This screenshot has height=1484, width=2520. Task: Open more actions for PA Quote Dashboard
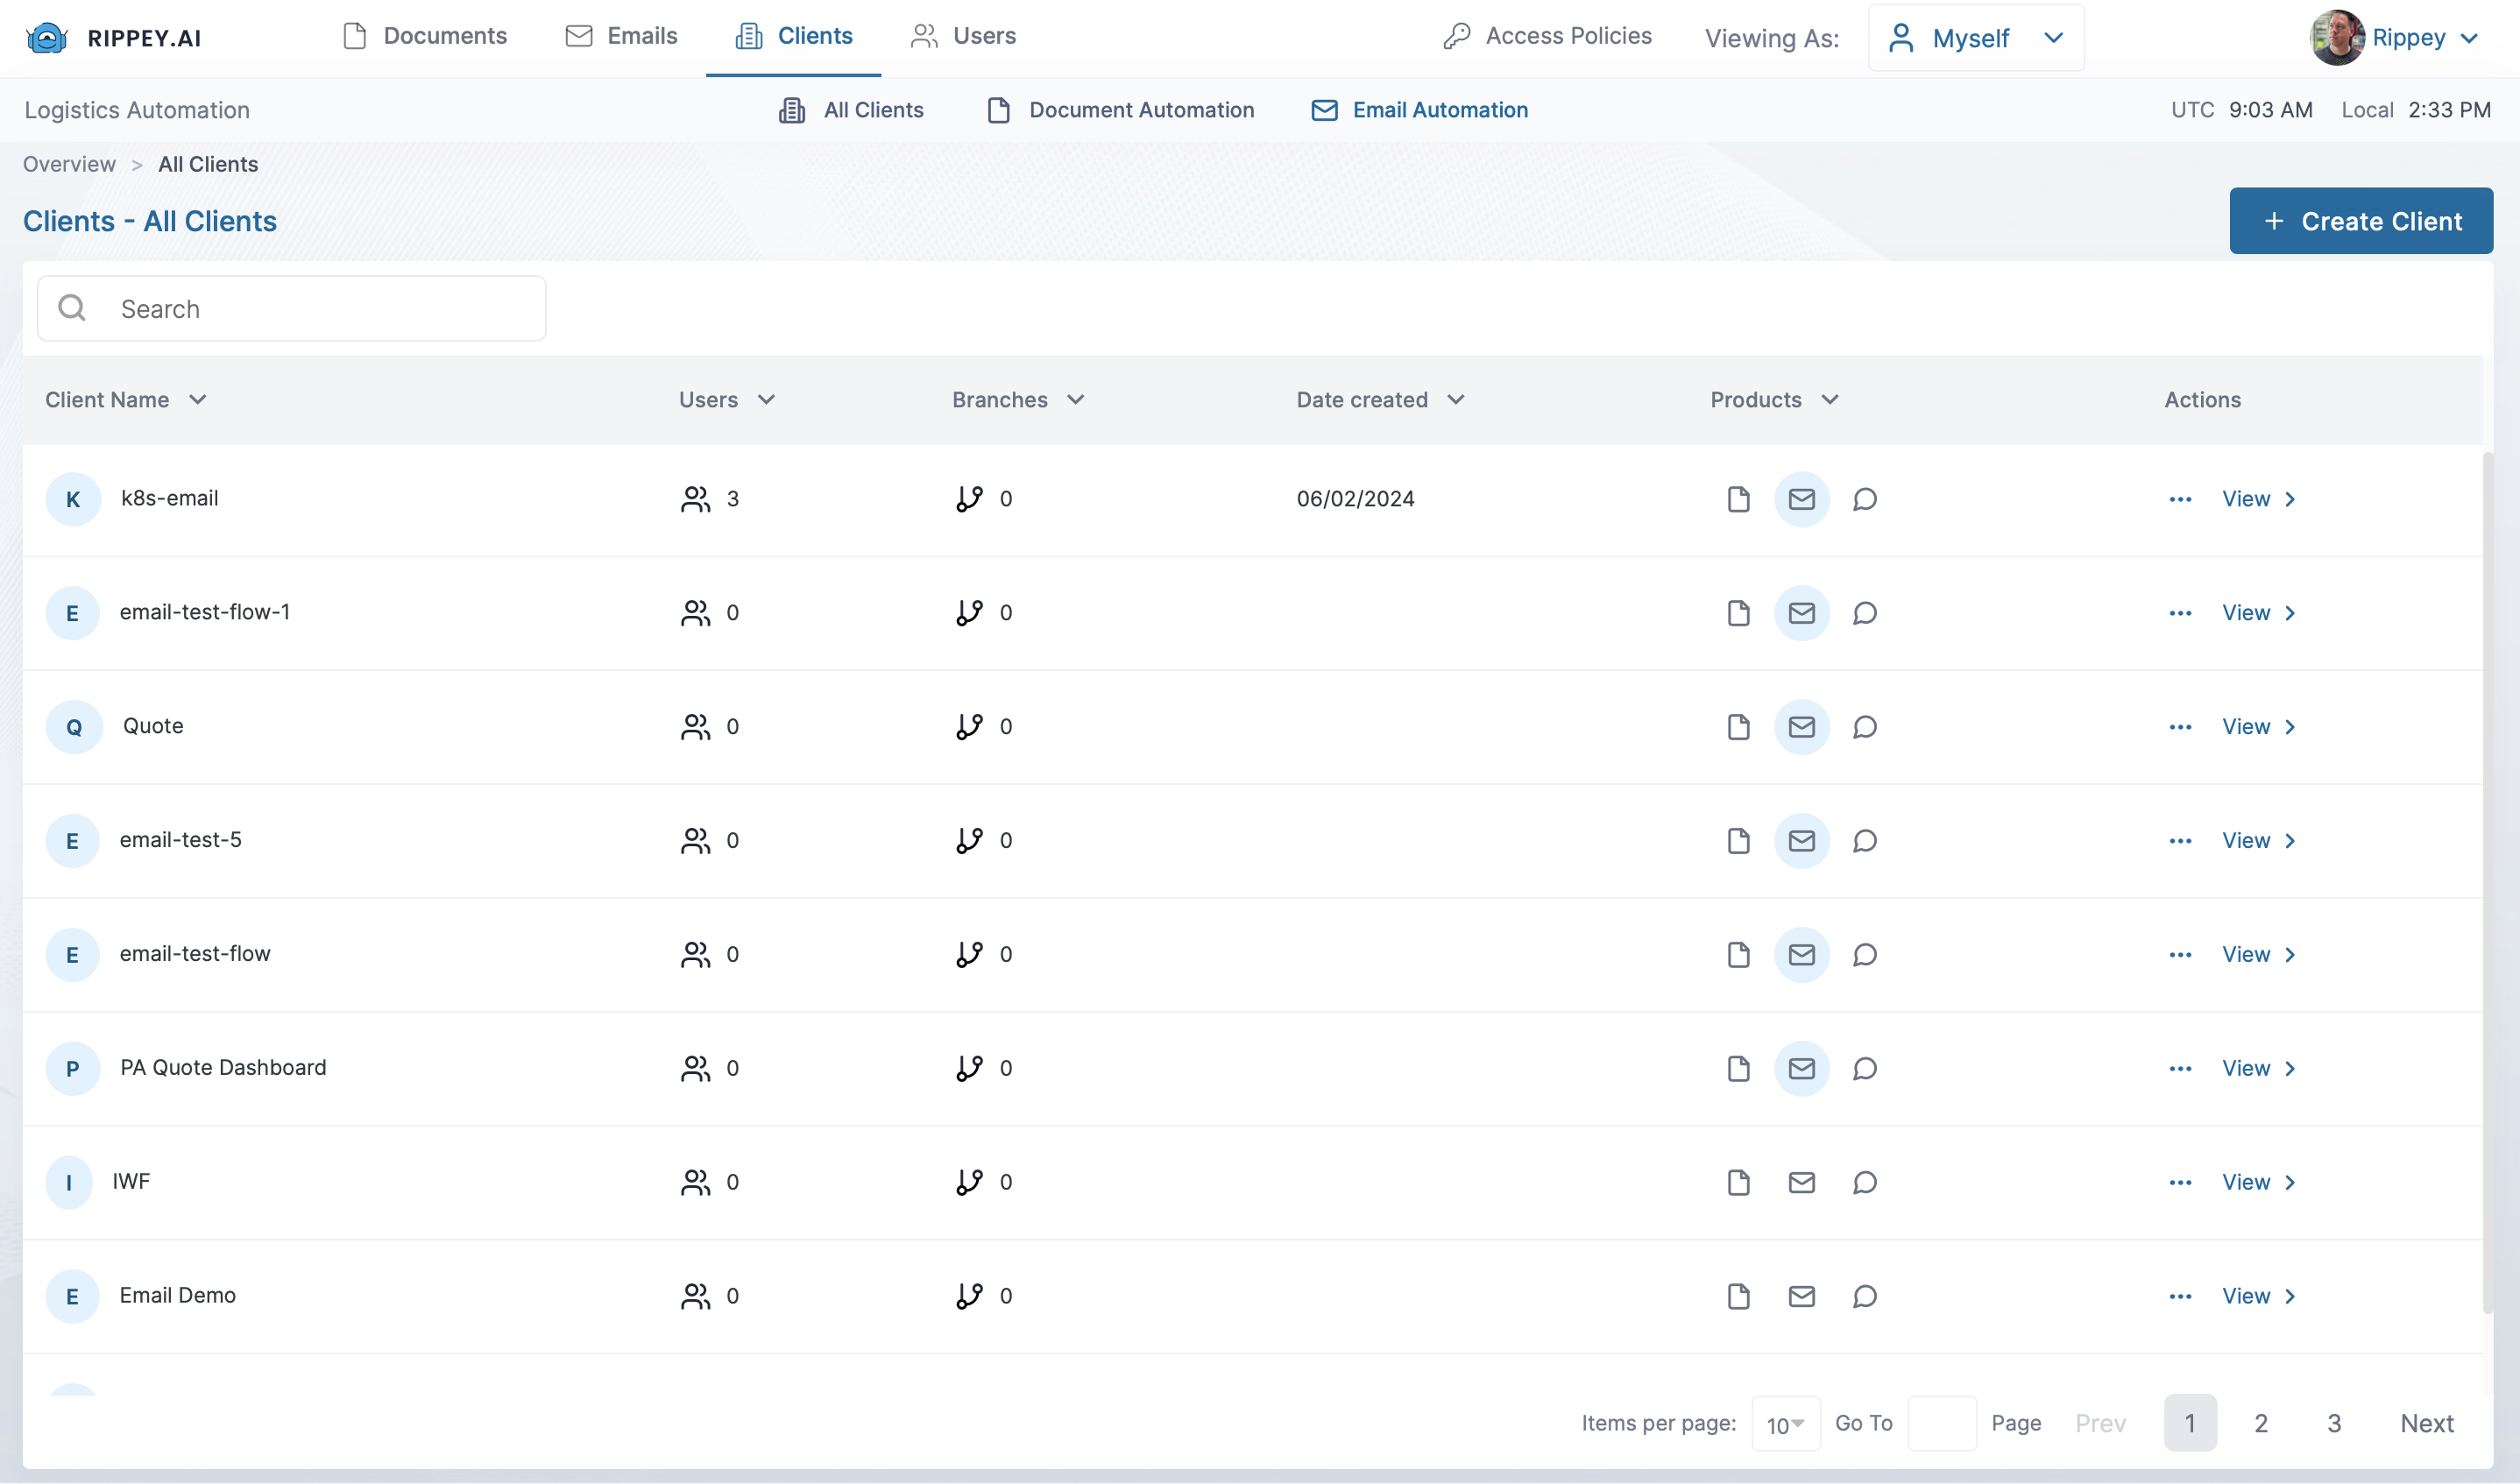[2180, 1069]
